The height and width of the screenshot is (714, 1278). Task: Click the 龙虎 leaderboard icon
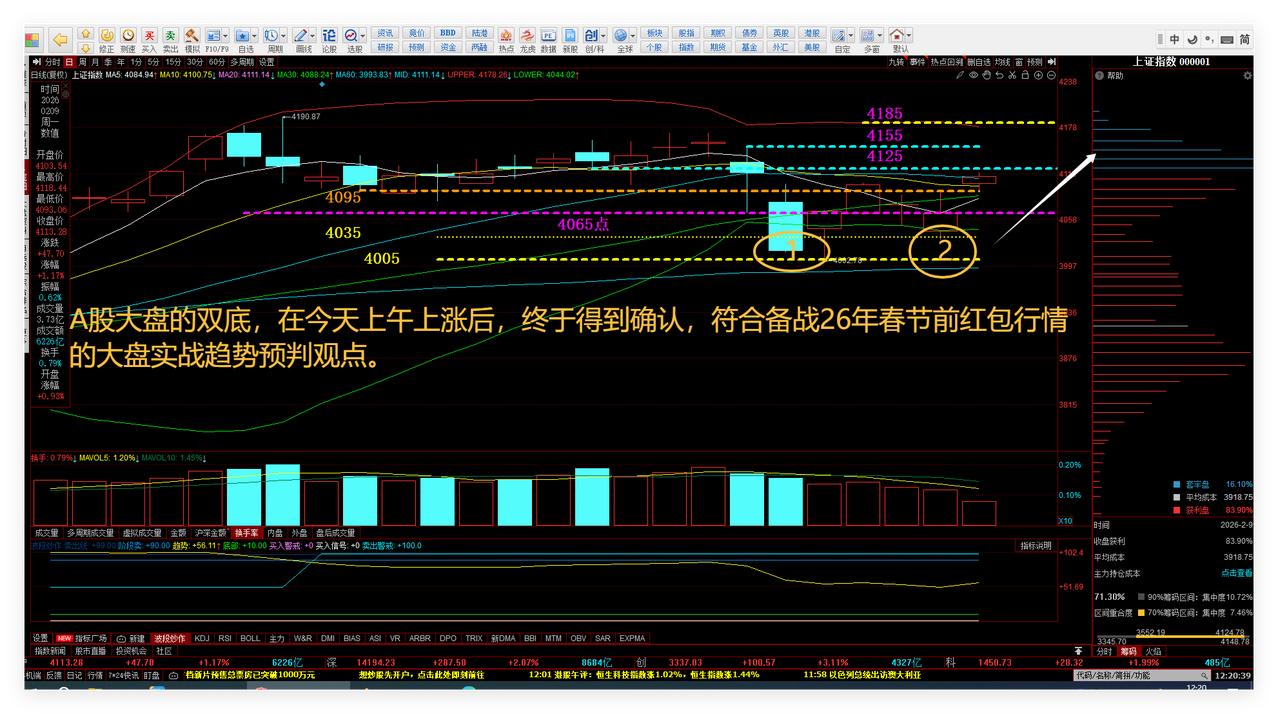(x=527, y=35)
